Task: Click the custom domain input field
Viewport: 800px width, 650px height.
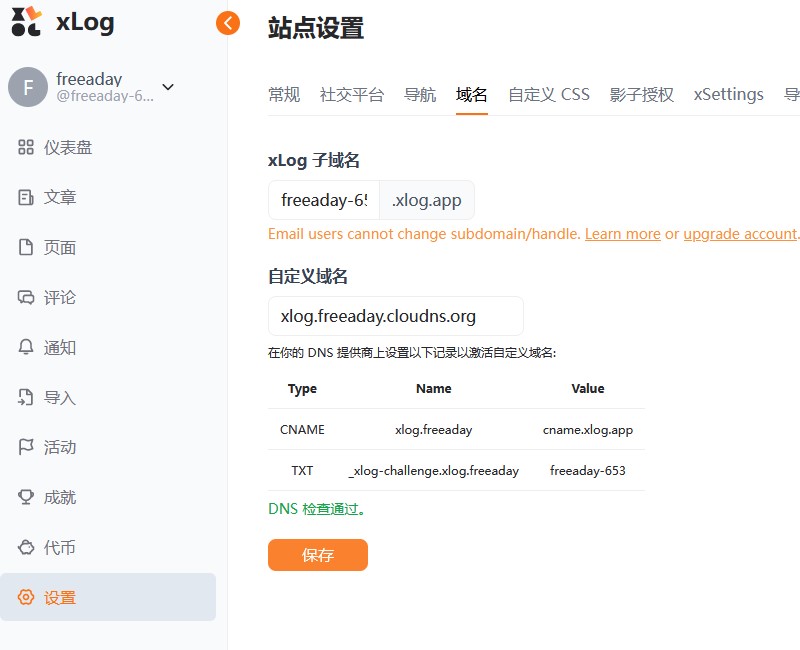Action: (396, 316)
